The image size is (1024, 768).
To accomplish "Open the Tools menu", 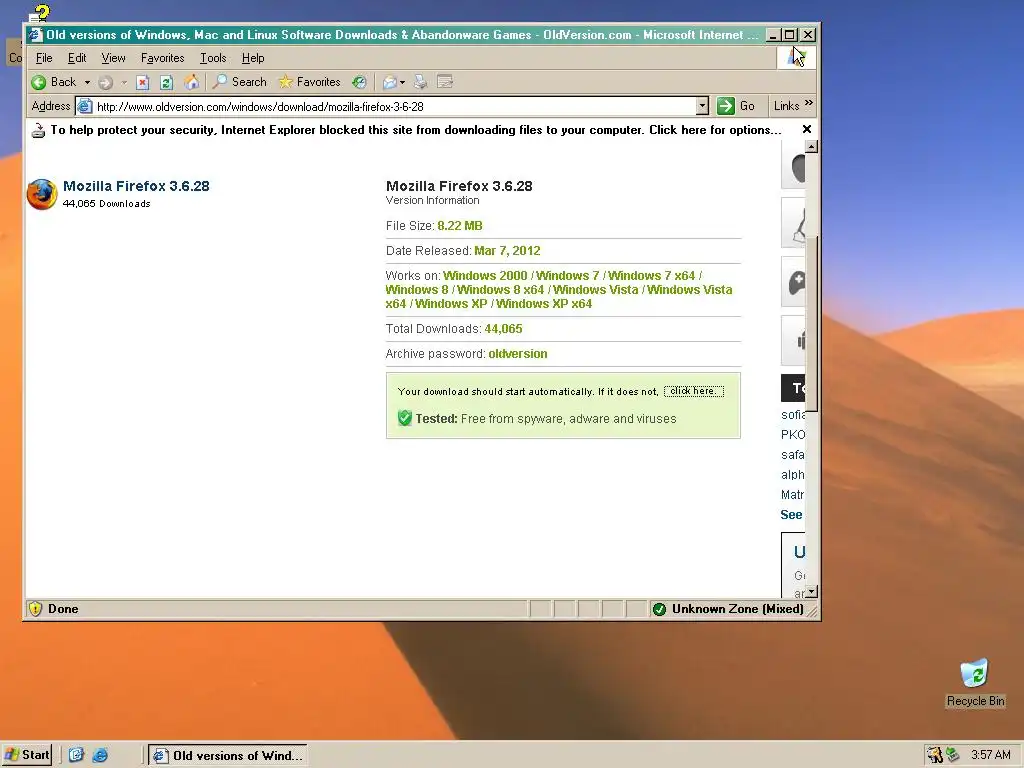I will (213, 58).
